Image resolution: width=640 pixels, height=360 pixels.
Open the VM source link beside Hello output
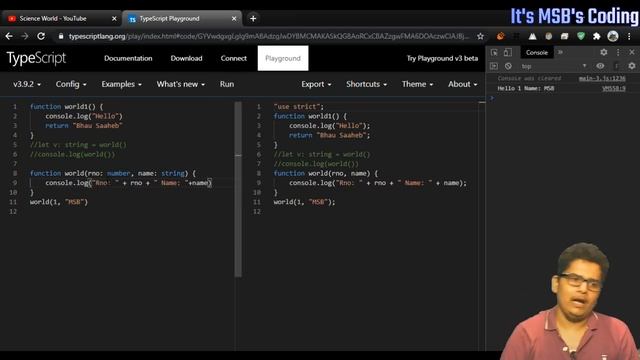613,88
